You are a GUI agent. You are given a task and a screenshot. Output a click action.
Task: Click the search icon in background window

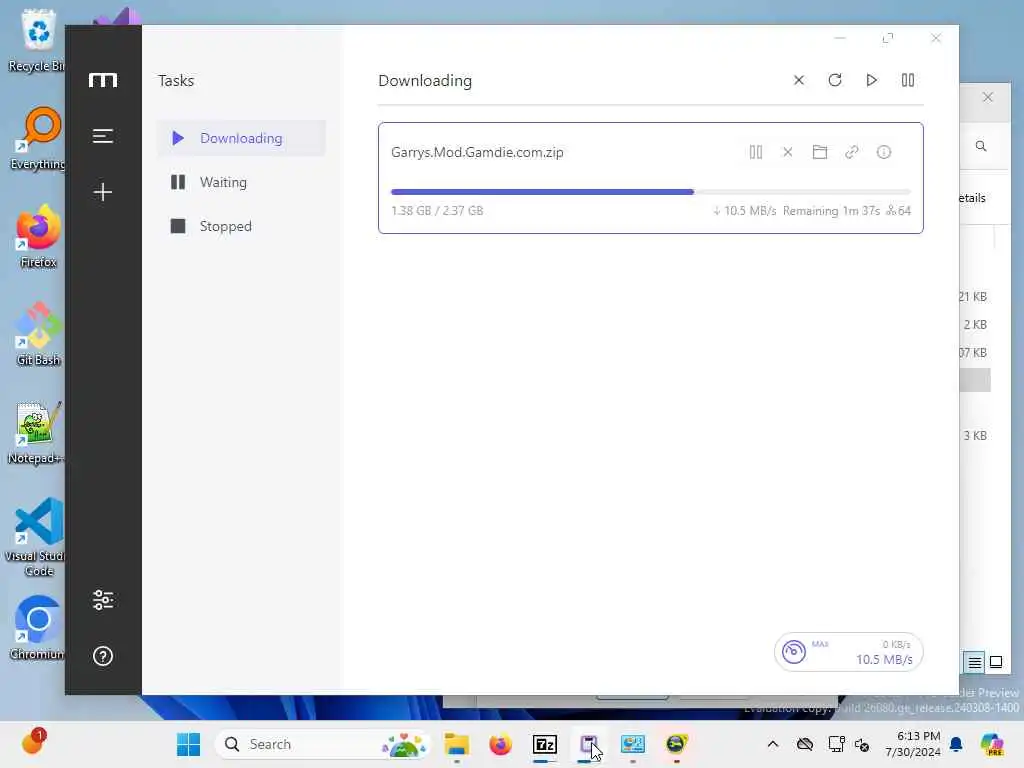[981, 146]
